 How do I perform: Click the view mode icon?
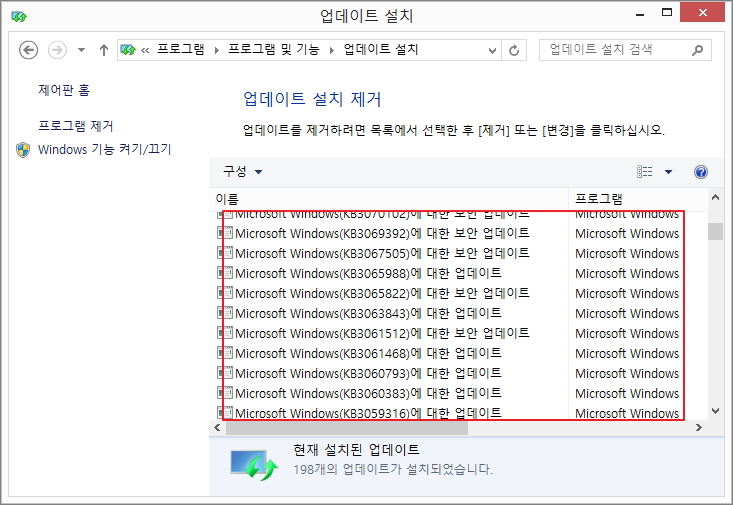(644, 172)
